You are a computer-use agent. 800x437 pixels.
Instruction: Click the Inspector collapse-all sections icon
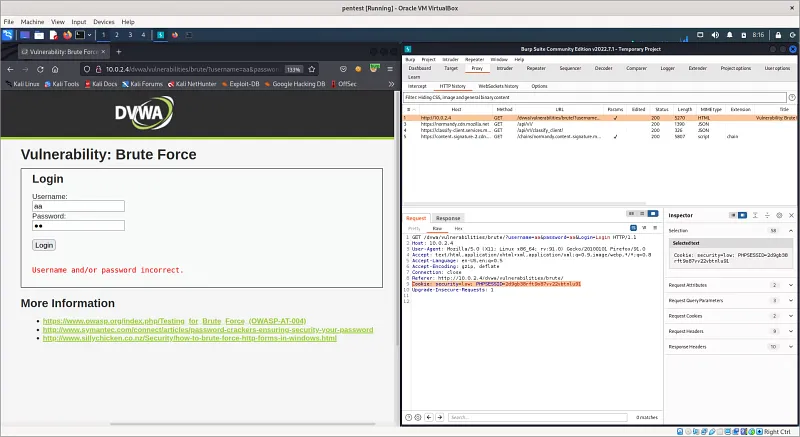(767, 215)
